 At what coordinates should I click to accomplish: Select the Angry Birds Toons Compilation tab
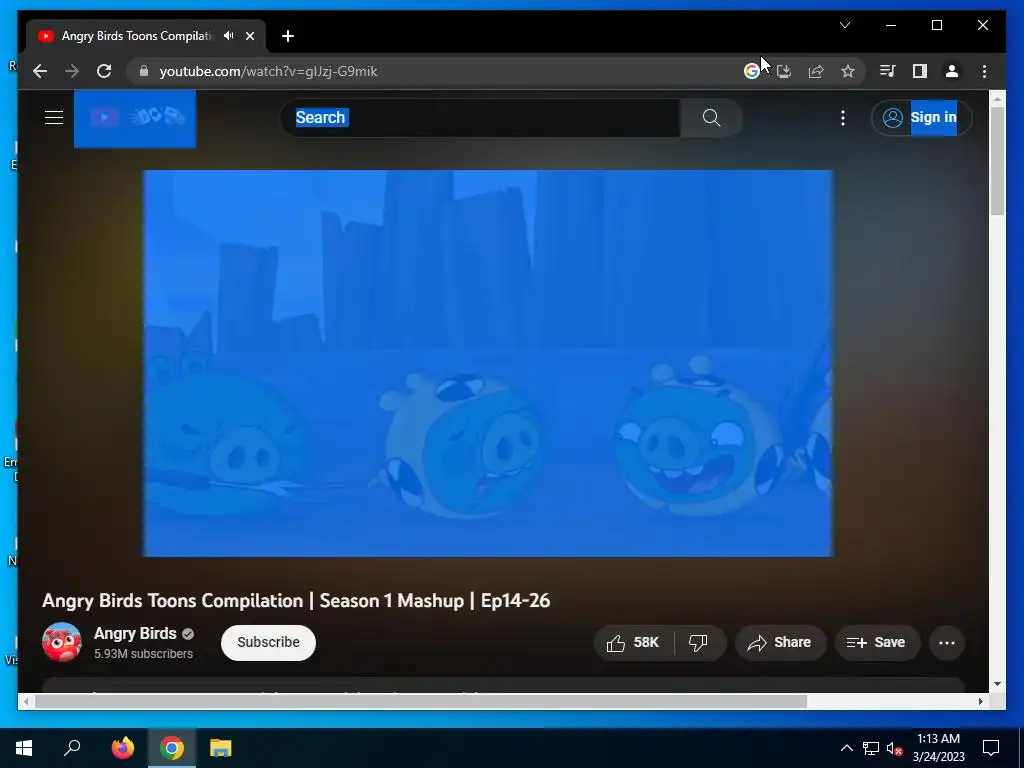[x=137, y=36]
